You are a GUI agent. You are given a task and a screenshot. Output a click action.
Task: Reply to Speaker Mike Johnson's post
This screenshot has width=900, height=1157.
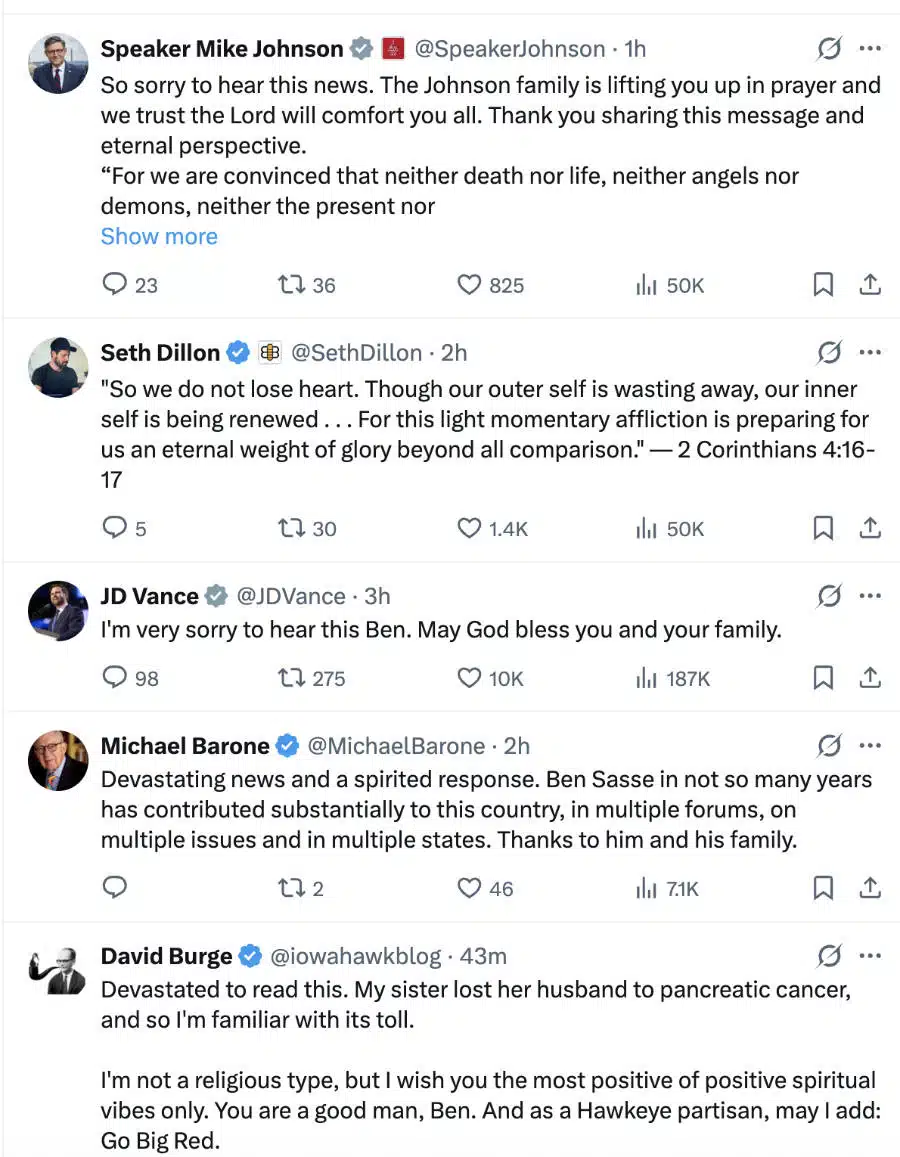click(x=116, y=285)
